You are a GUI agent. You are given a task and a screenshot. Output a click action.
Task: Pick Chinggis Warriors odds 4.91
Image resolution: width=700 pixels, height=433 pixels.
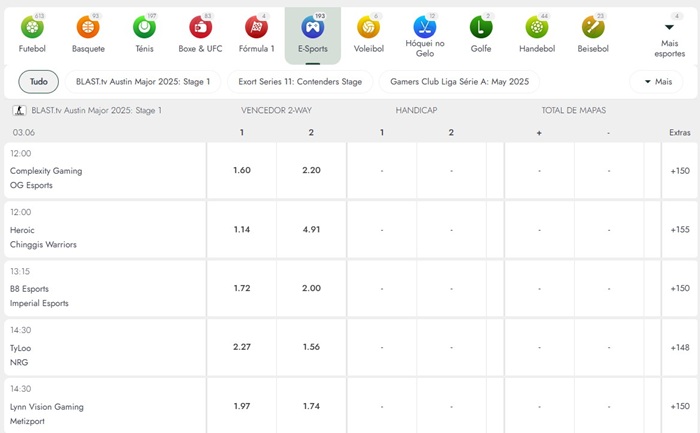click(x=311, y=229)
